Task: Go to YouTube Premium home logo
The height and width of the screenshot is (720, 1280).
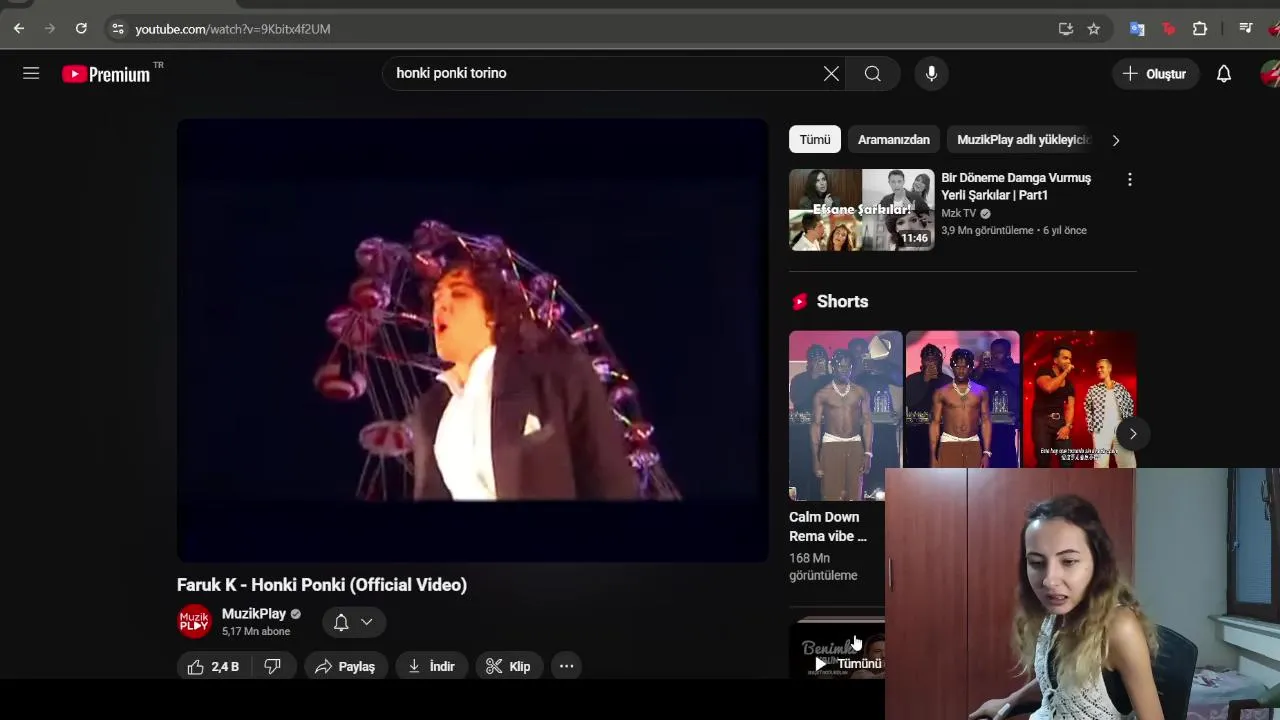Action: click(107, 74)
